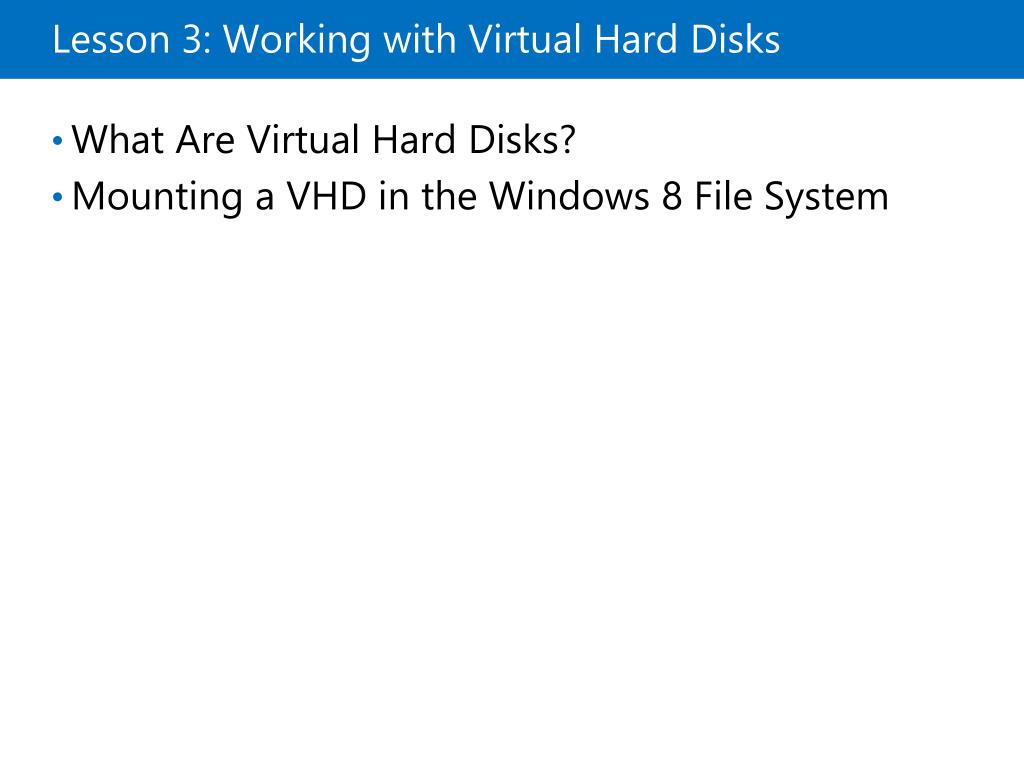This screenshot has height=768, width=1024.
Task: Click the word 'Windows' in the second bullet
Action: [569, 196]
